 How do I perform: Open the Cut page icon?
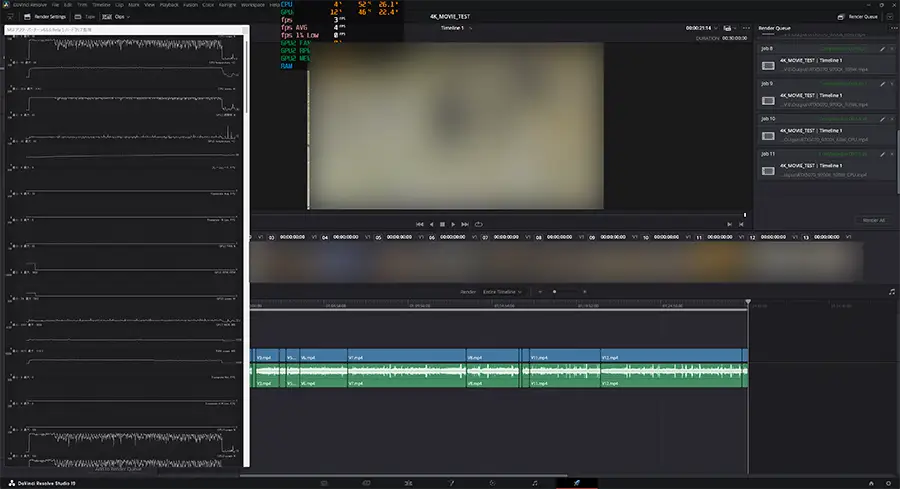point(366,483)
